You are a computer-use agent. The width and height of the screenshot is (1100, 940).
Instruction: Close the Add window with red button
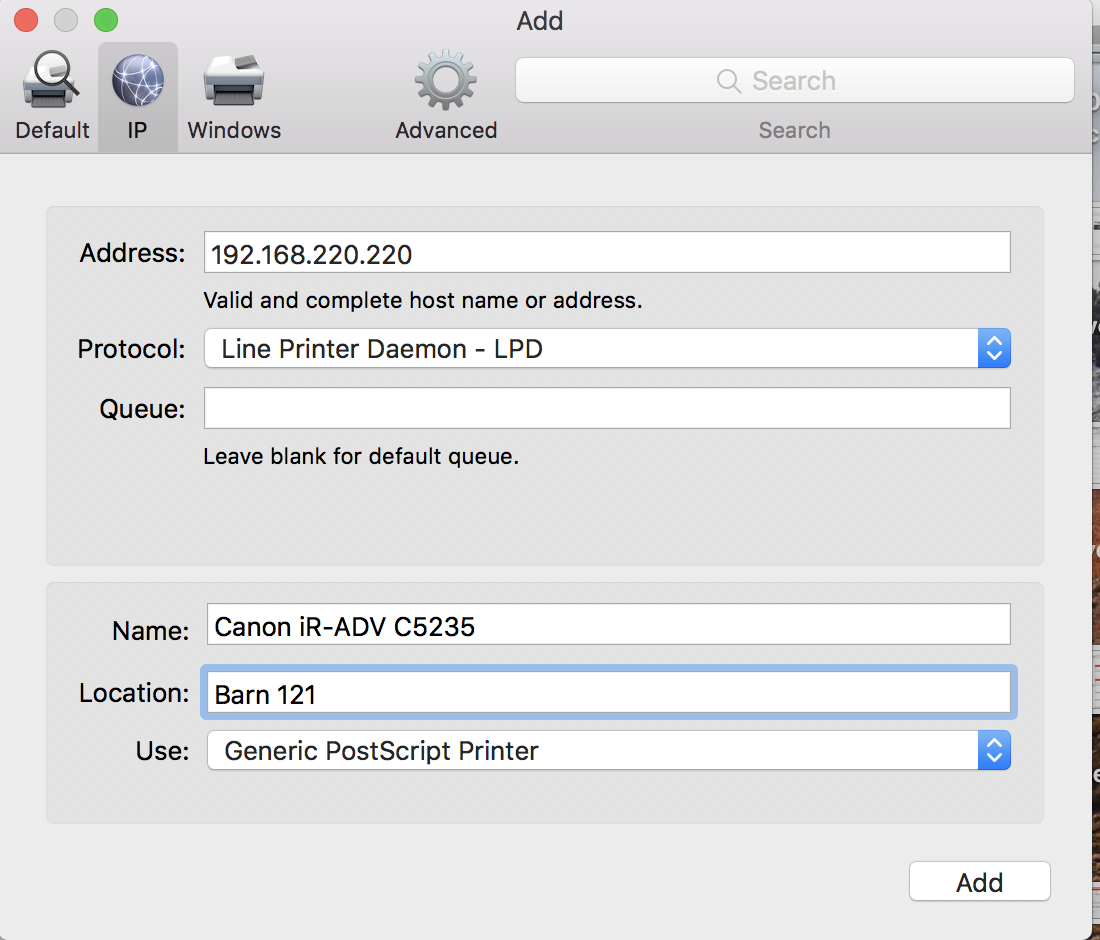[26, 20]
